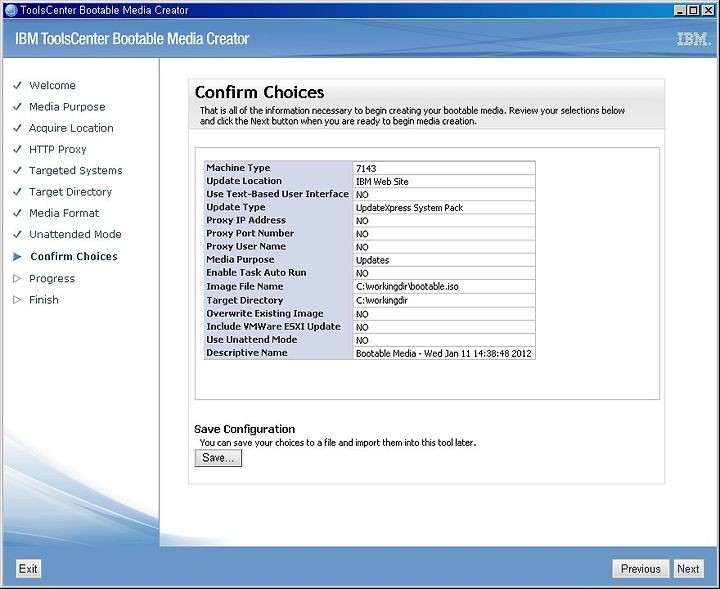Click the hollow arrow beside Finish
The width and height of the screenshot is (720, 589).
pos(17,300)
